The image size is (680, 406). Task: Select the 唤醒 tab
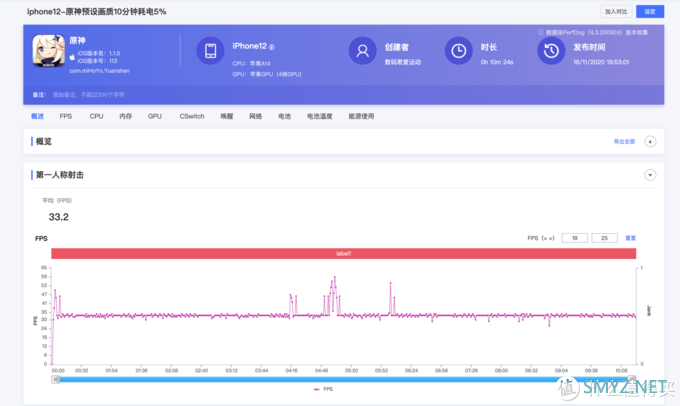(x=227, y=116)
